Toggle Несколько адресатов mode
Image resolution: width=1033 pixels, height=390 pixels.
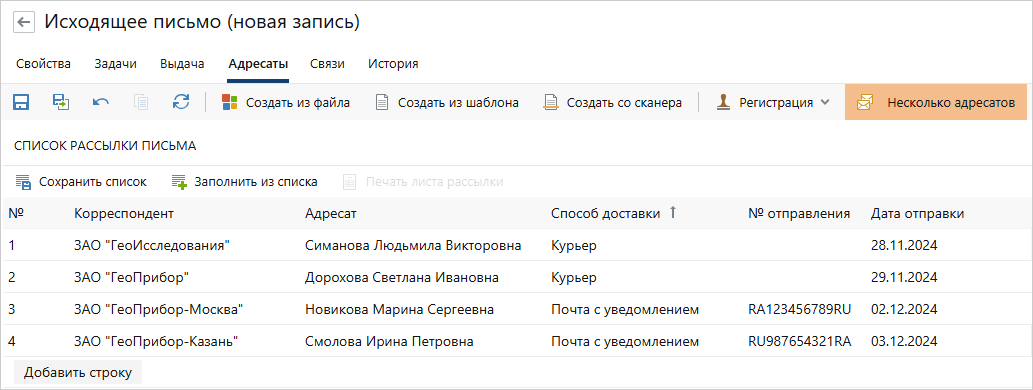tap(936, 102)
